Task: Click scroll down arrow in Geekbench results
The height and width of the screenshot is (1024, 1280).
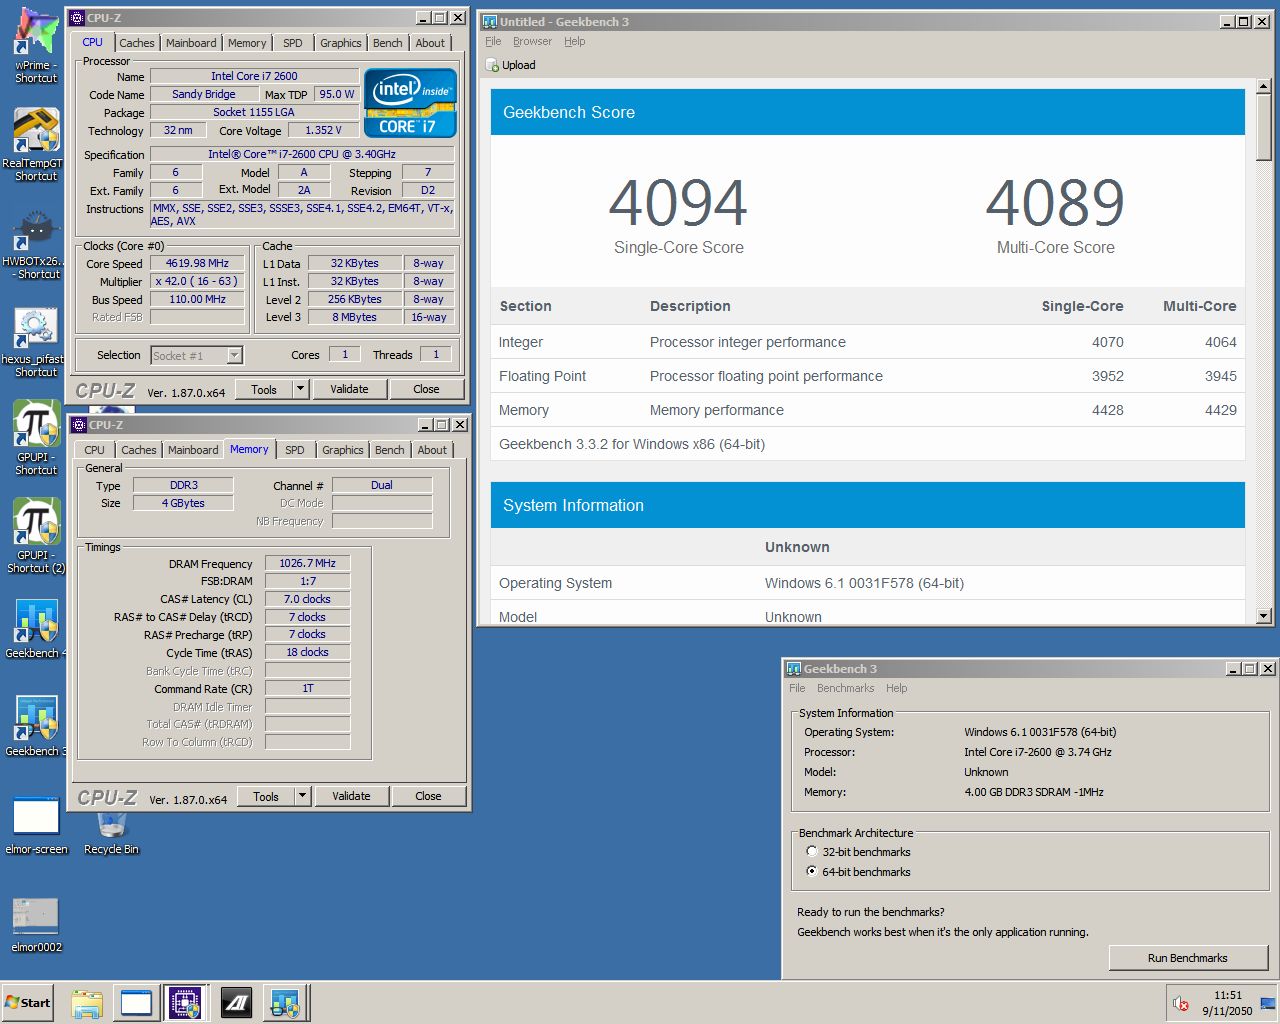Action: (1264, 616)
